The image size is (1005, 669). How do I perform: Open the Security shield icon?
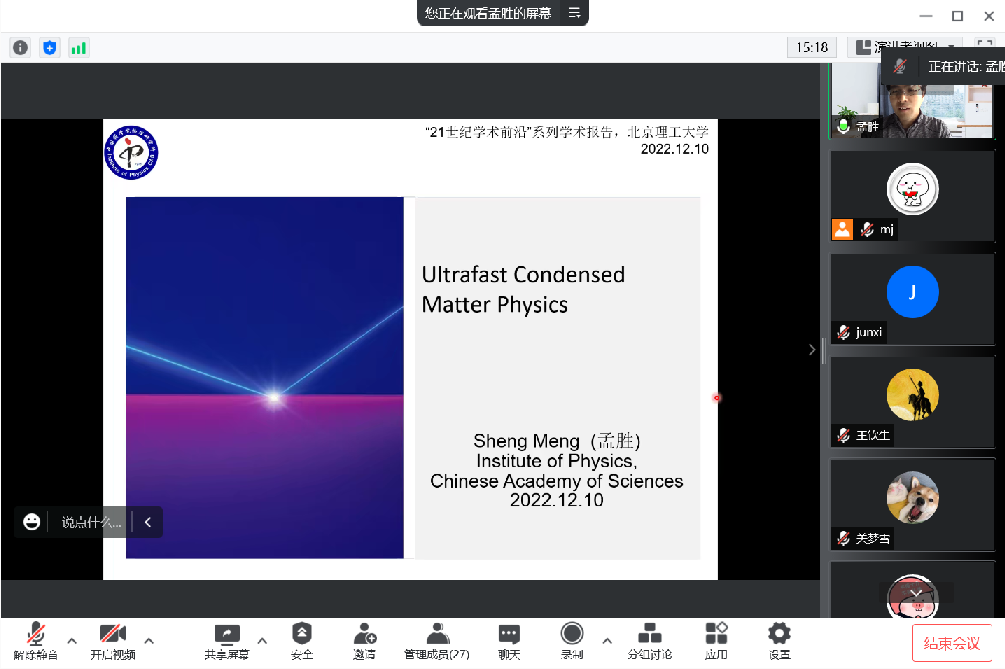302,636
